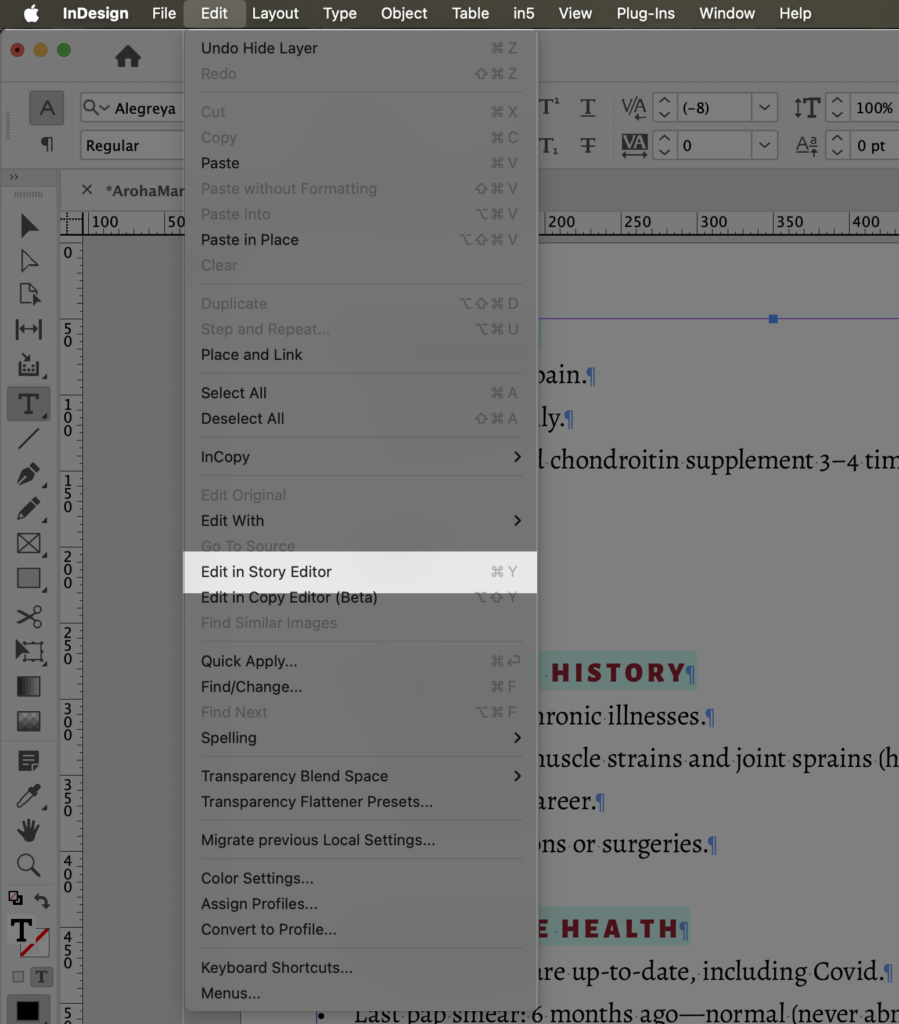The image size is (899, 1024).
Task: Select the Eyedropper tool
Action: tap(29, 796)
